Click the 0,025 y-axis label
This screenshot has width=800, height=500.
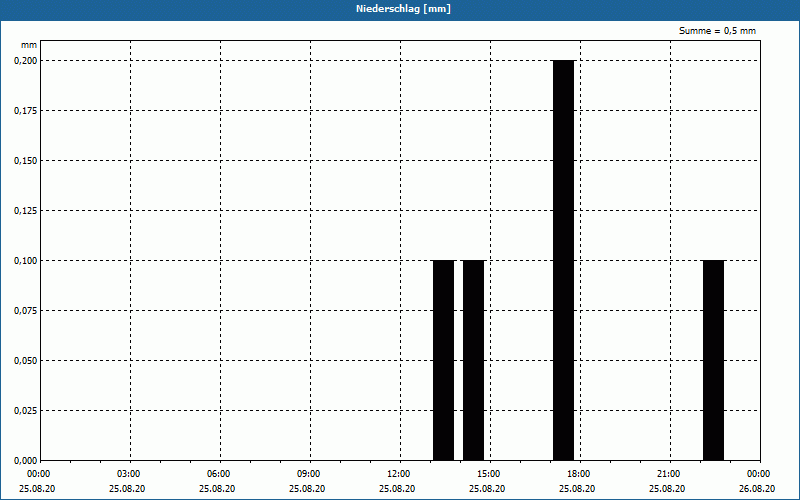tap(26, 411)
